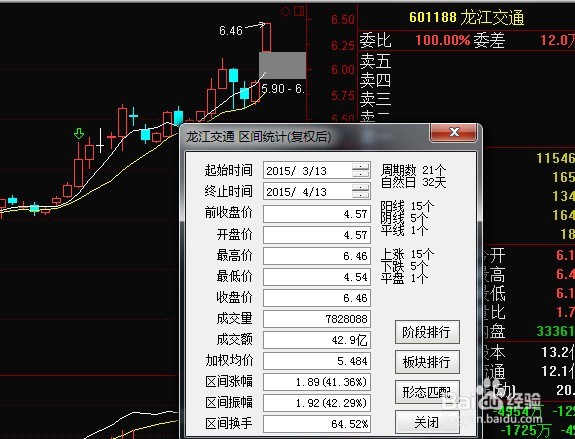Click the 区间换手 field showing 64.52%

(x=317, y=424)
